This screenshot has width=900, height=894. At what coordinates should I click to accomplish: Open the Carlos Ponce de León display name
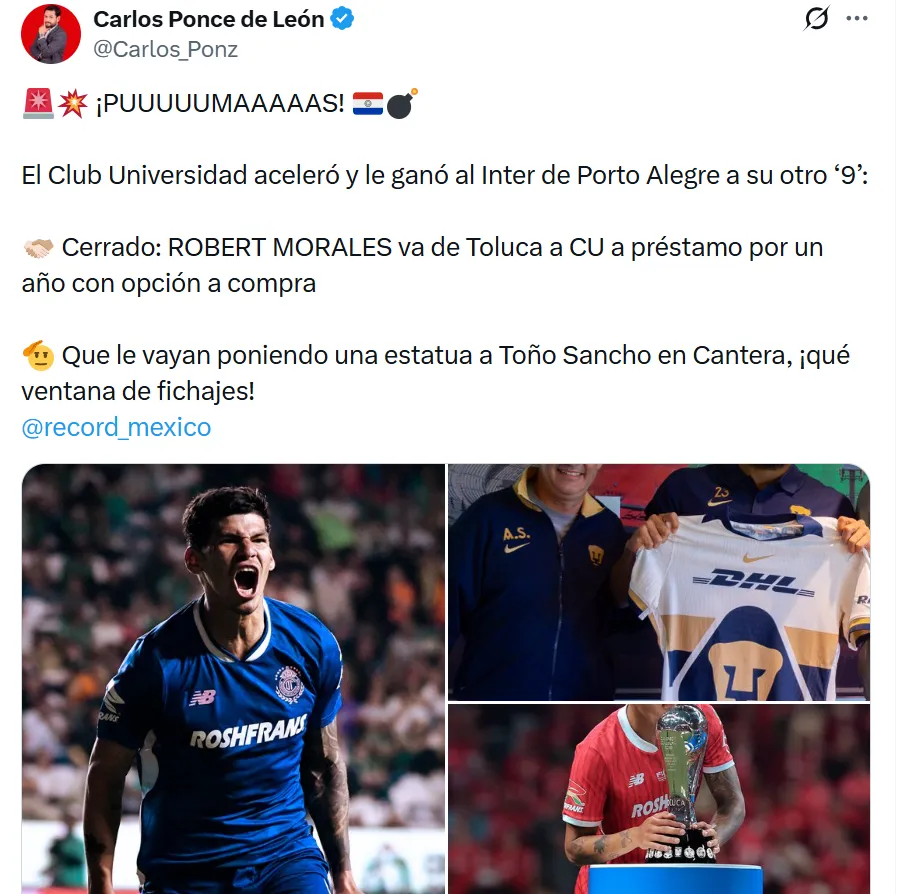208,19
